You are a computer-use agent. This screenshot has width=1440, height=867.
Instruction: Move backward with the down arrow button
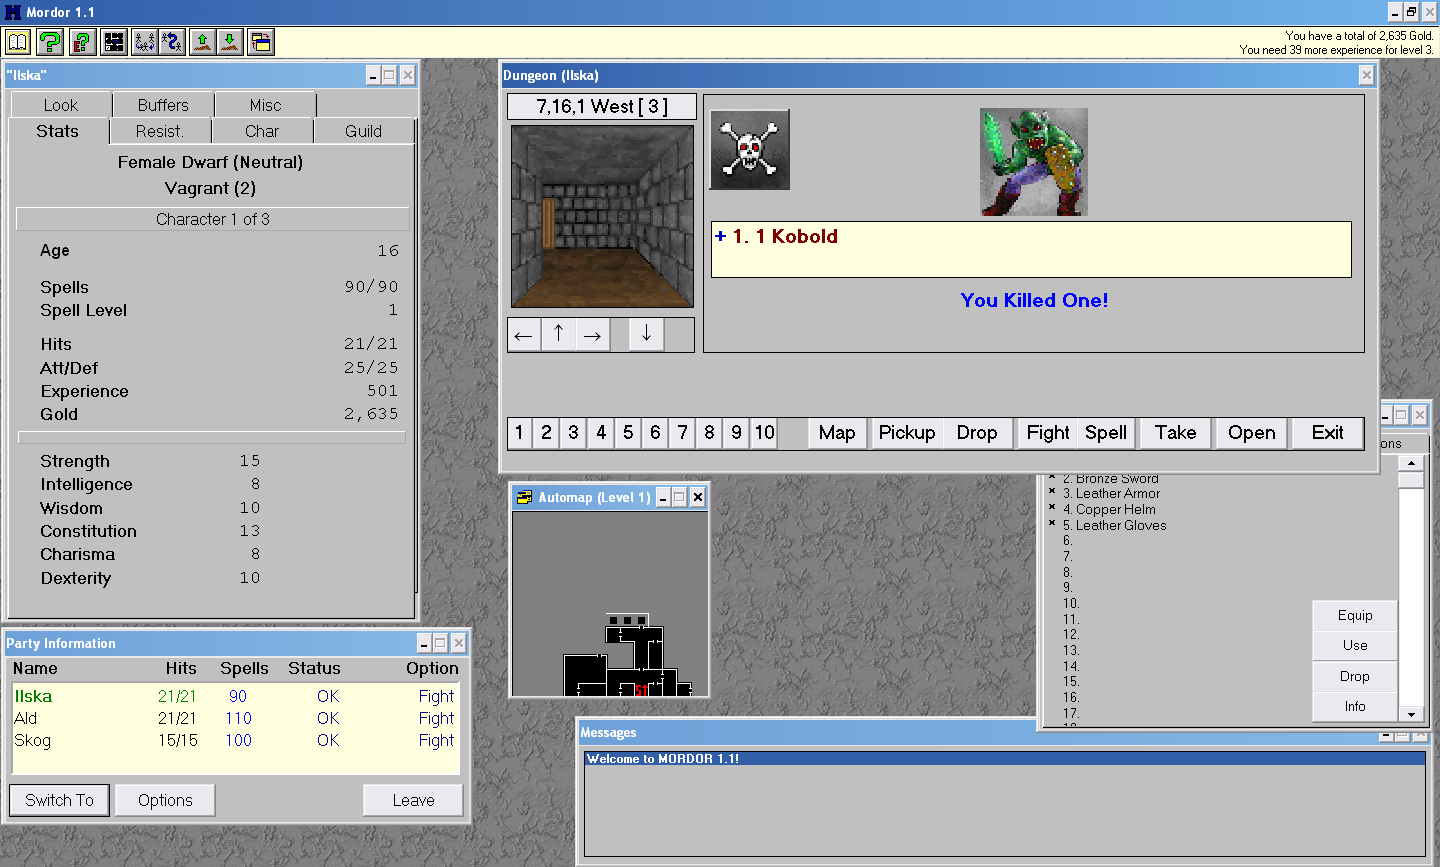point(646,335)
